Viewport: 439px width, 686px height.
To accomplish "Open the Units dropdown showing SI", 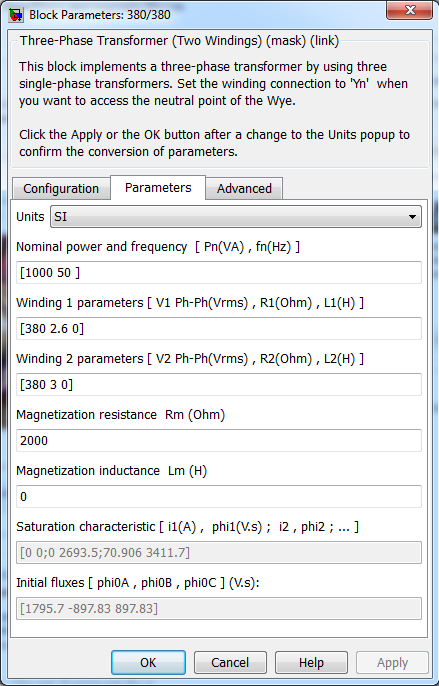I will [236, 217].
